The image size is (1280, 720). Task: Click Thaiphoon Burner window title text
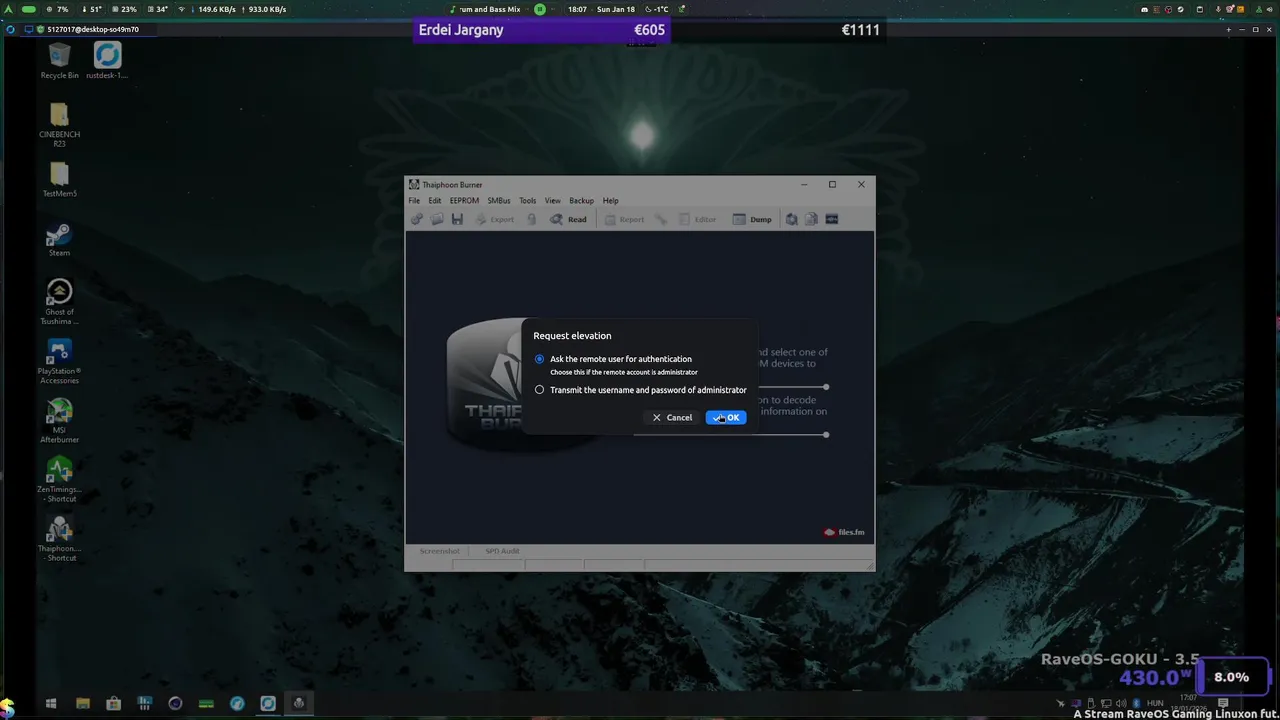(452, 185)
